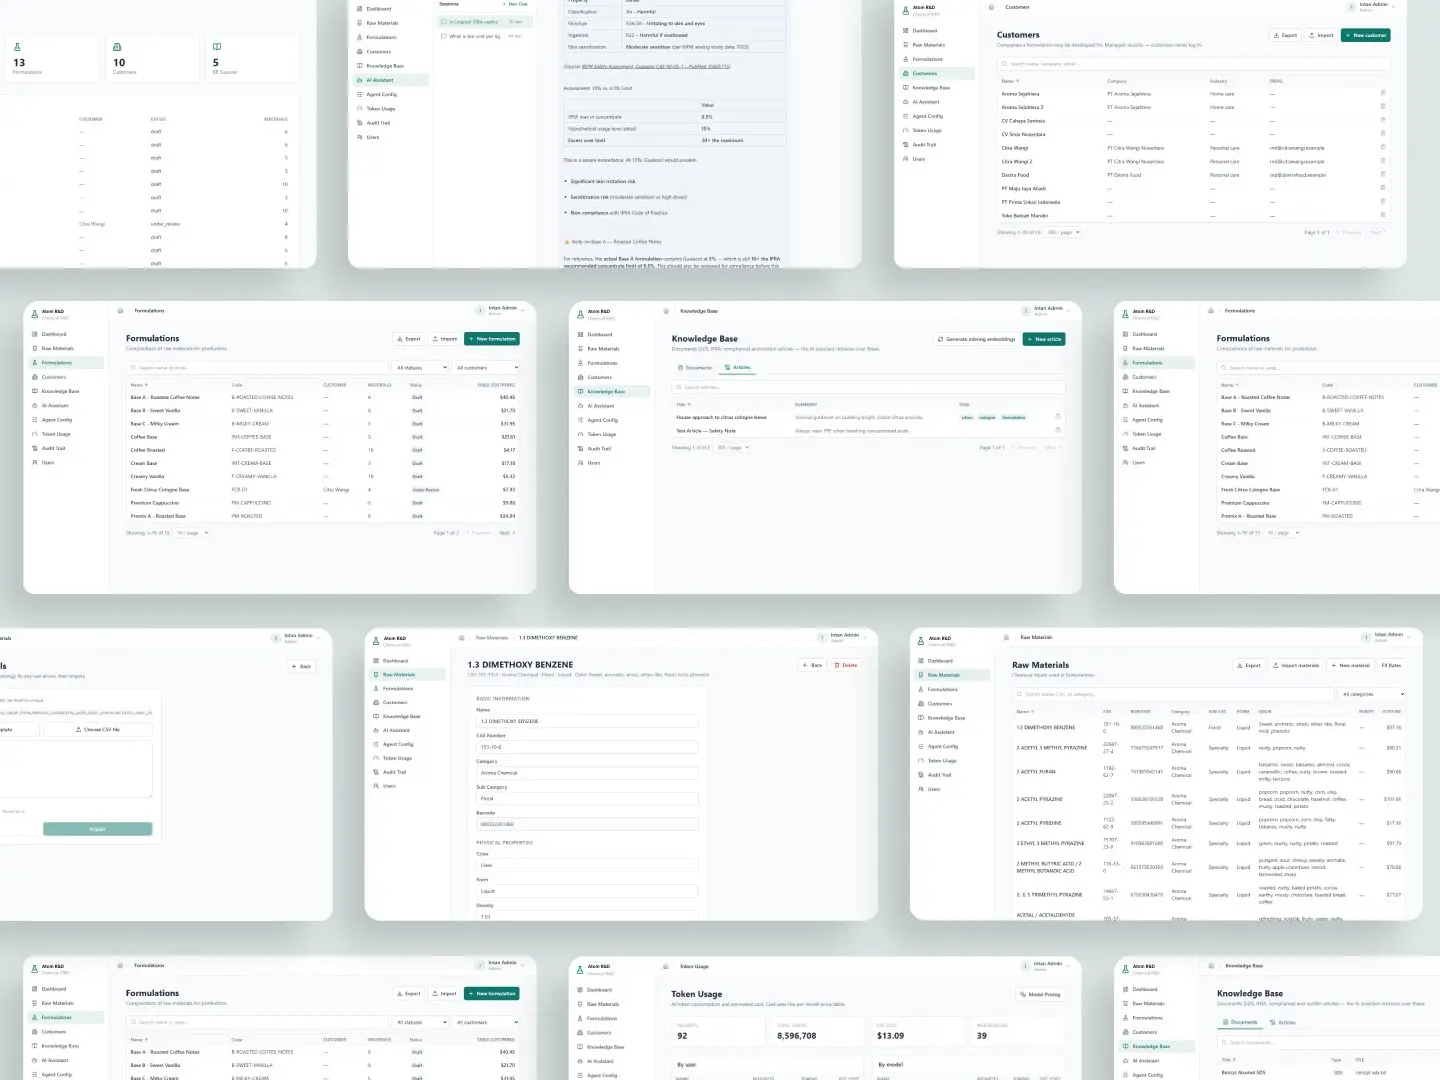
Task: Click the Export button on the Customers page
Action: [x=1286, y=35]
